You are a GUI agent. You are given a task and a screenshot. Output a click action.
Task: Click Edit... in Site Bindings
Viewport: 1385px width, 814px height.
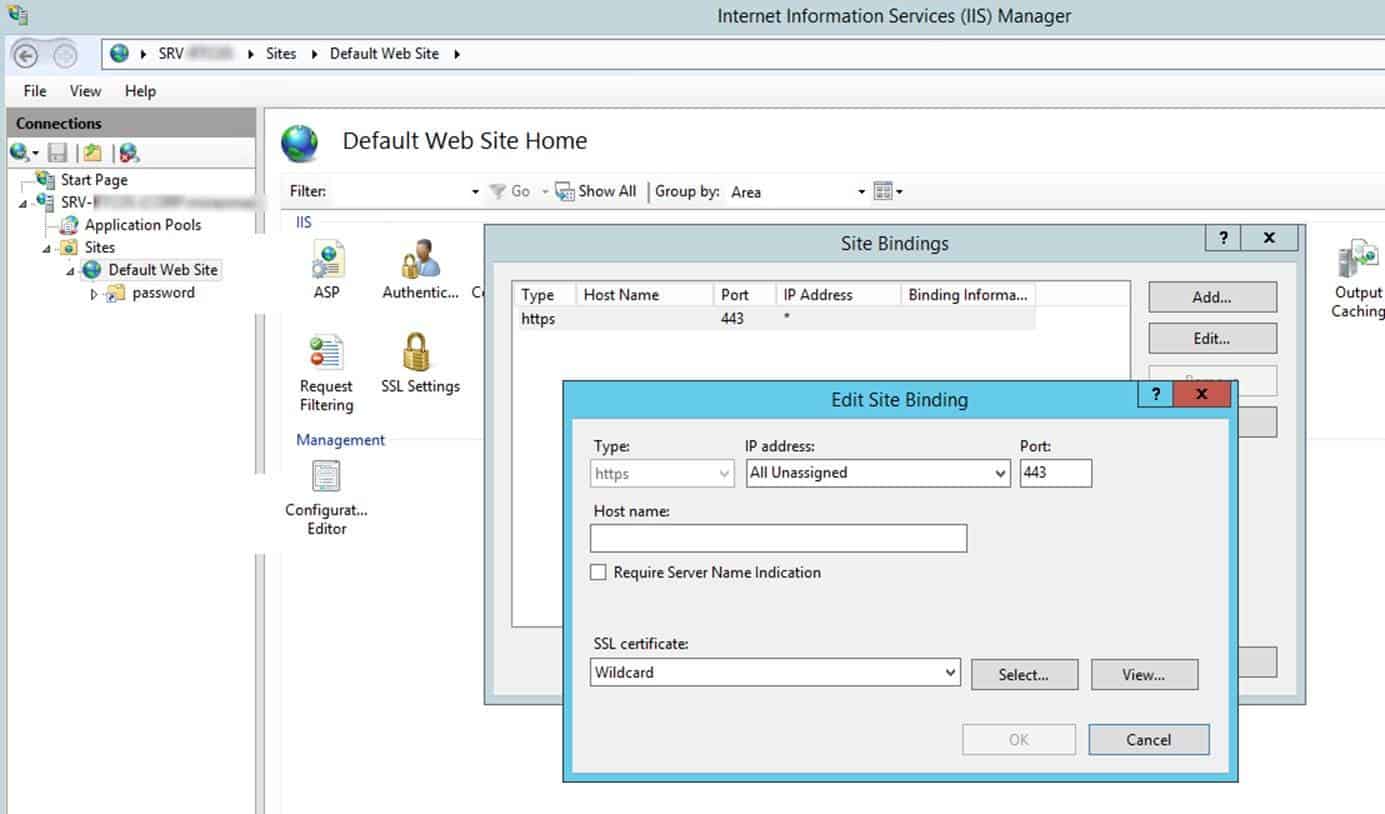[1212, 339]
